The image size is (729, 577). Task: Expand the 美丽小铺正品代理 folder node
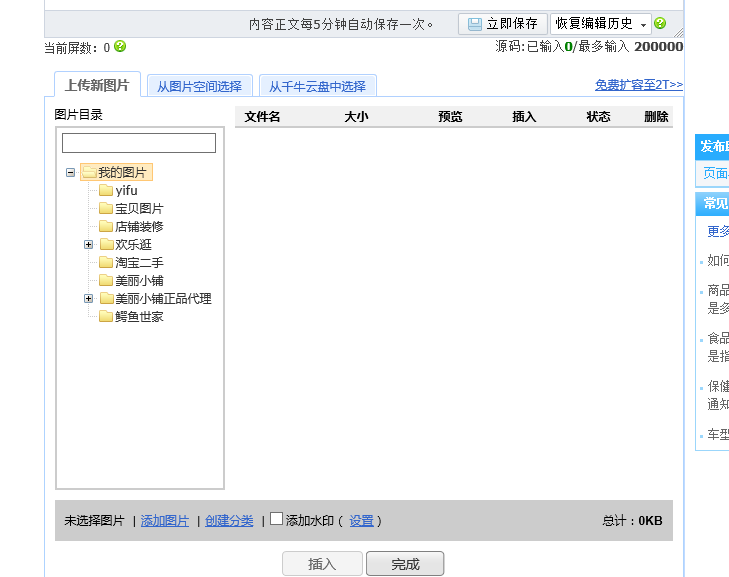click(88, 298)
